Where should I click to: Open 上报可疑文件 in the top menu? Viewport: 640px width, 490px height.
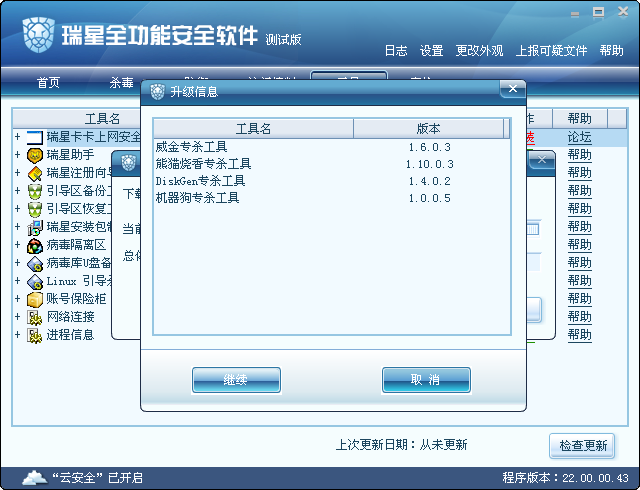tap(551, 51)
